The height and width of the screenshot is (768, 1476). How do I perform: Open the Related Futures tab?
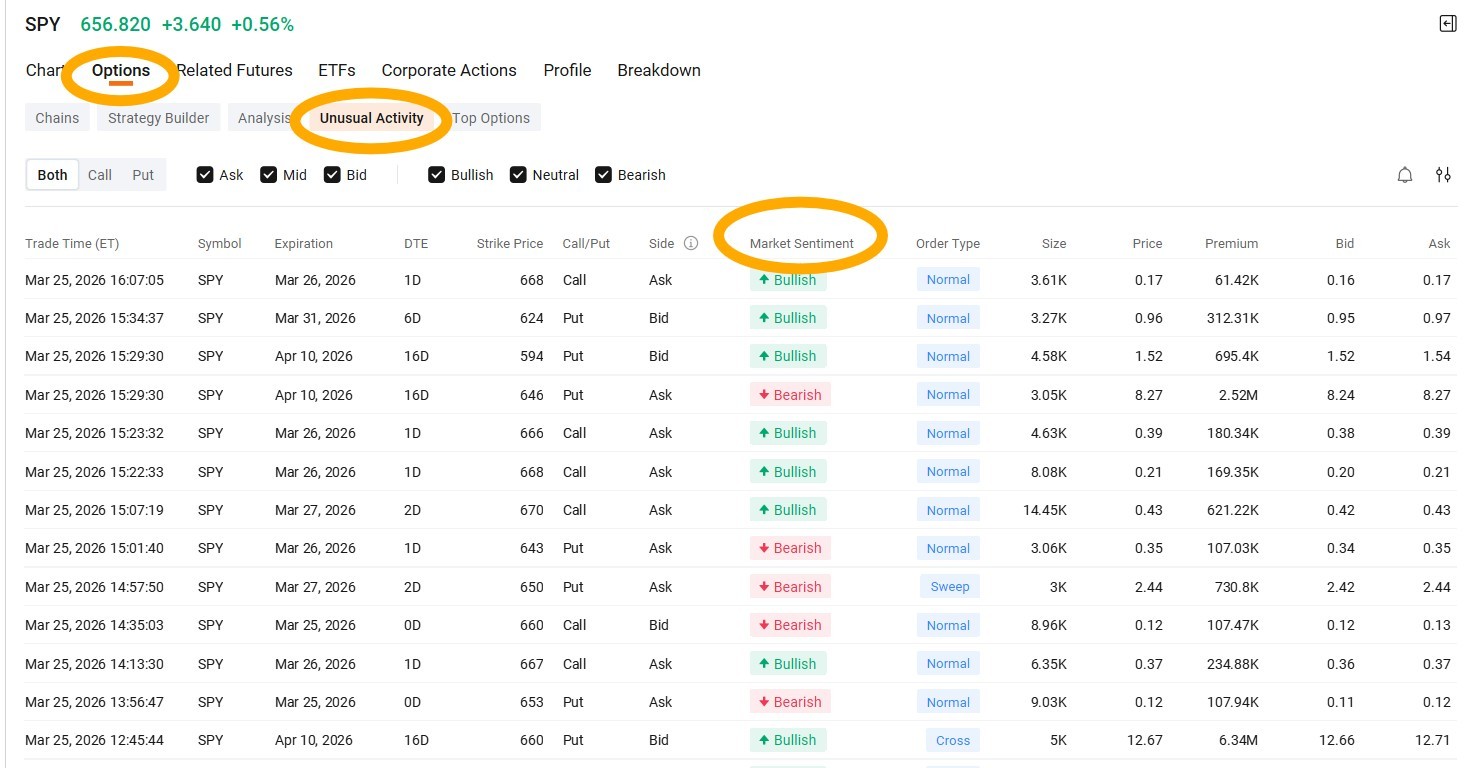235,70
